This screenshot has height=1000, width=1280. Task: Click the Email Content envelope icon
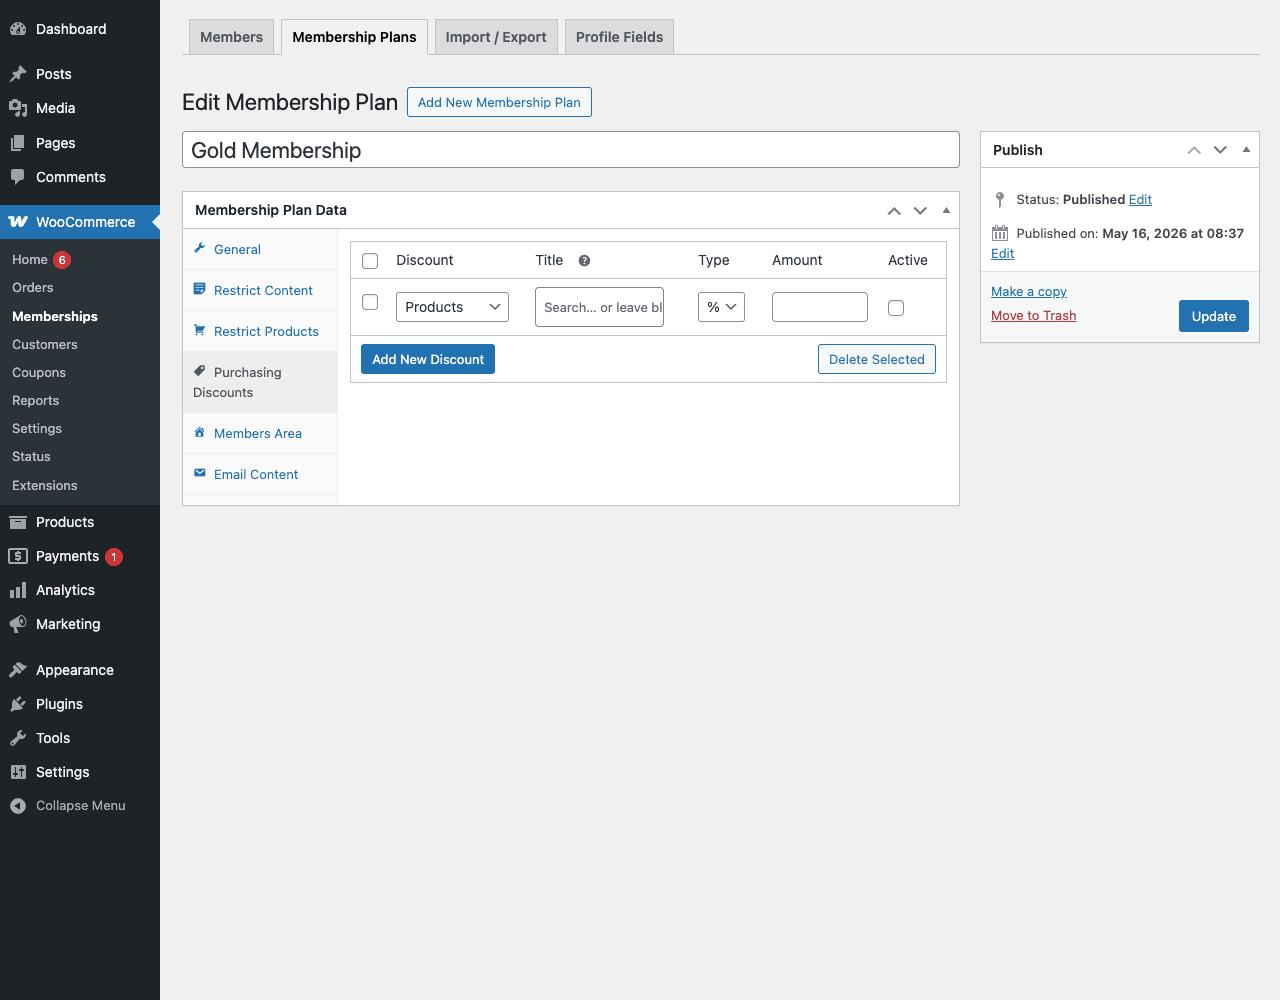pos(199,473)
